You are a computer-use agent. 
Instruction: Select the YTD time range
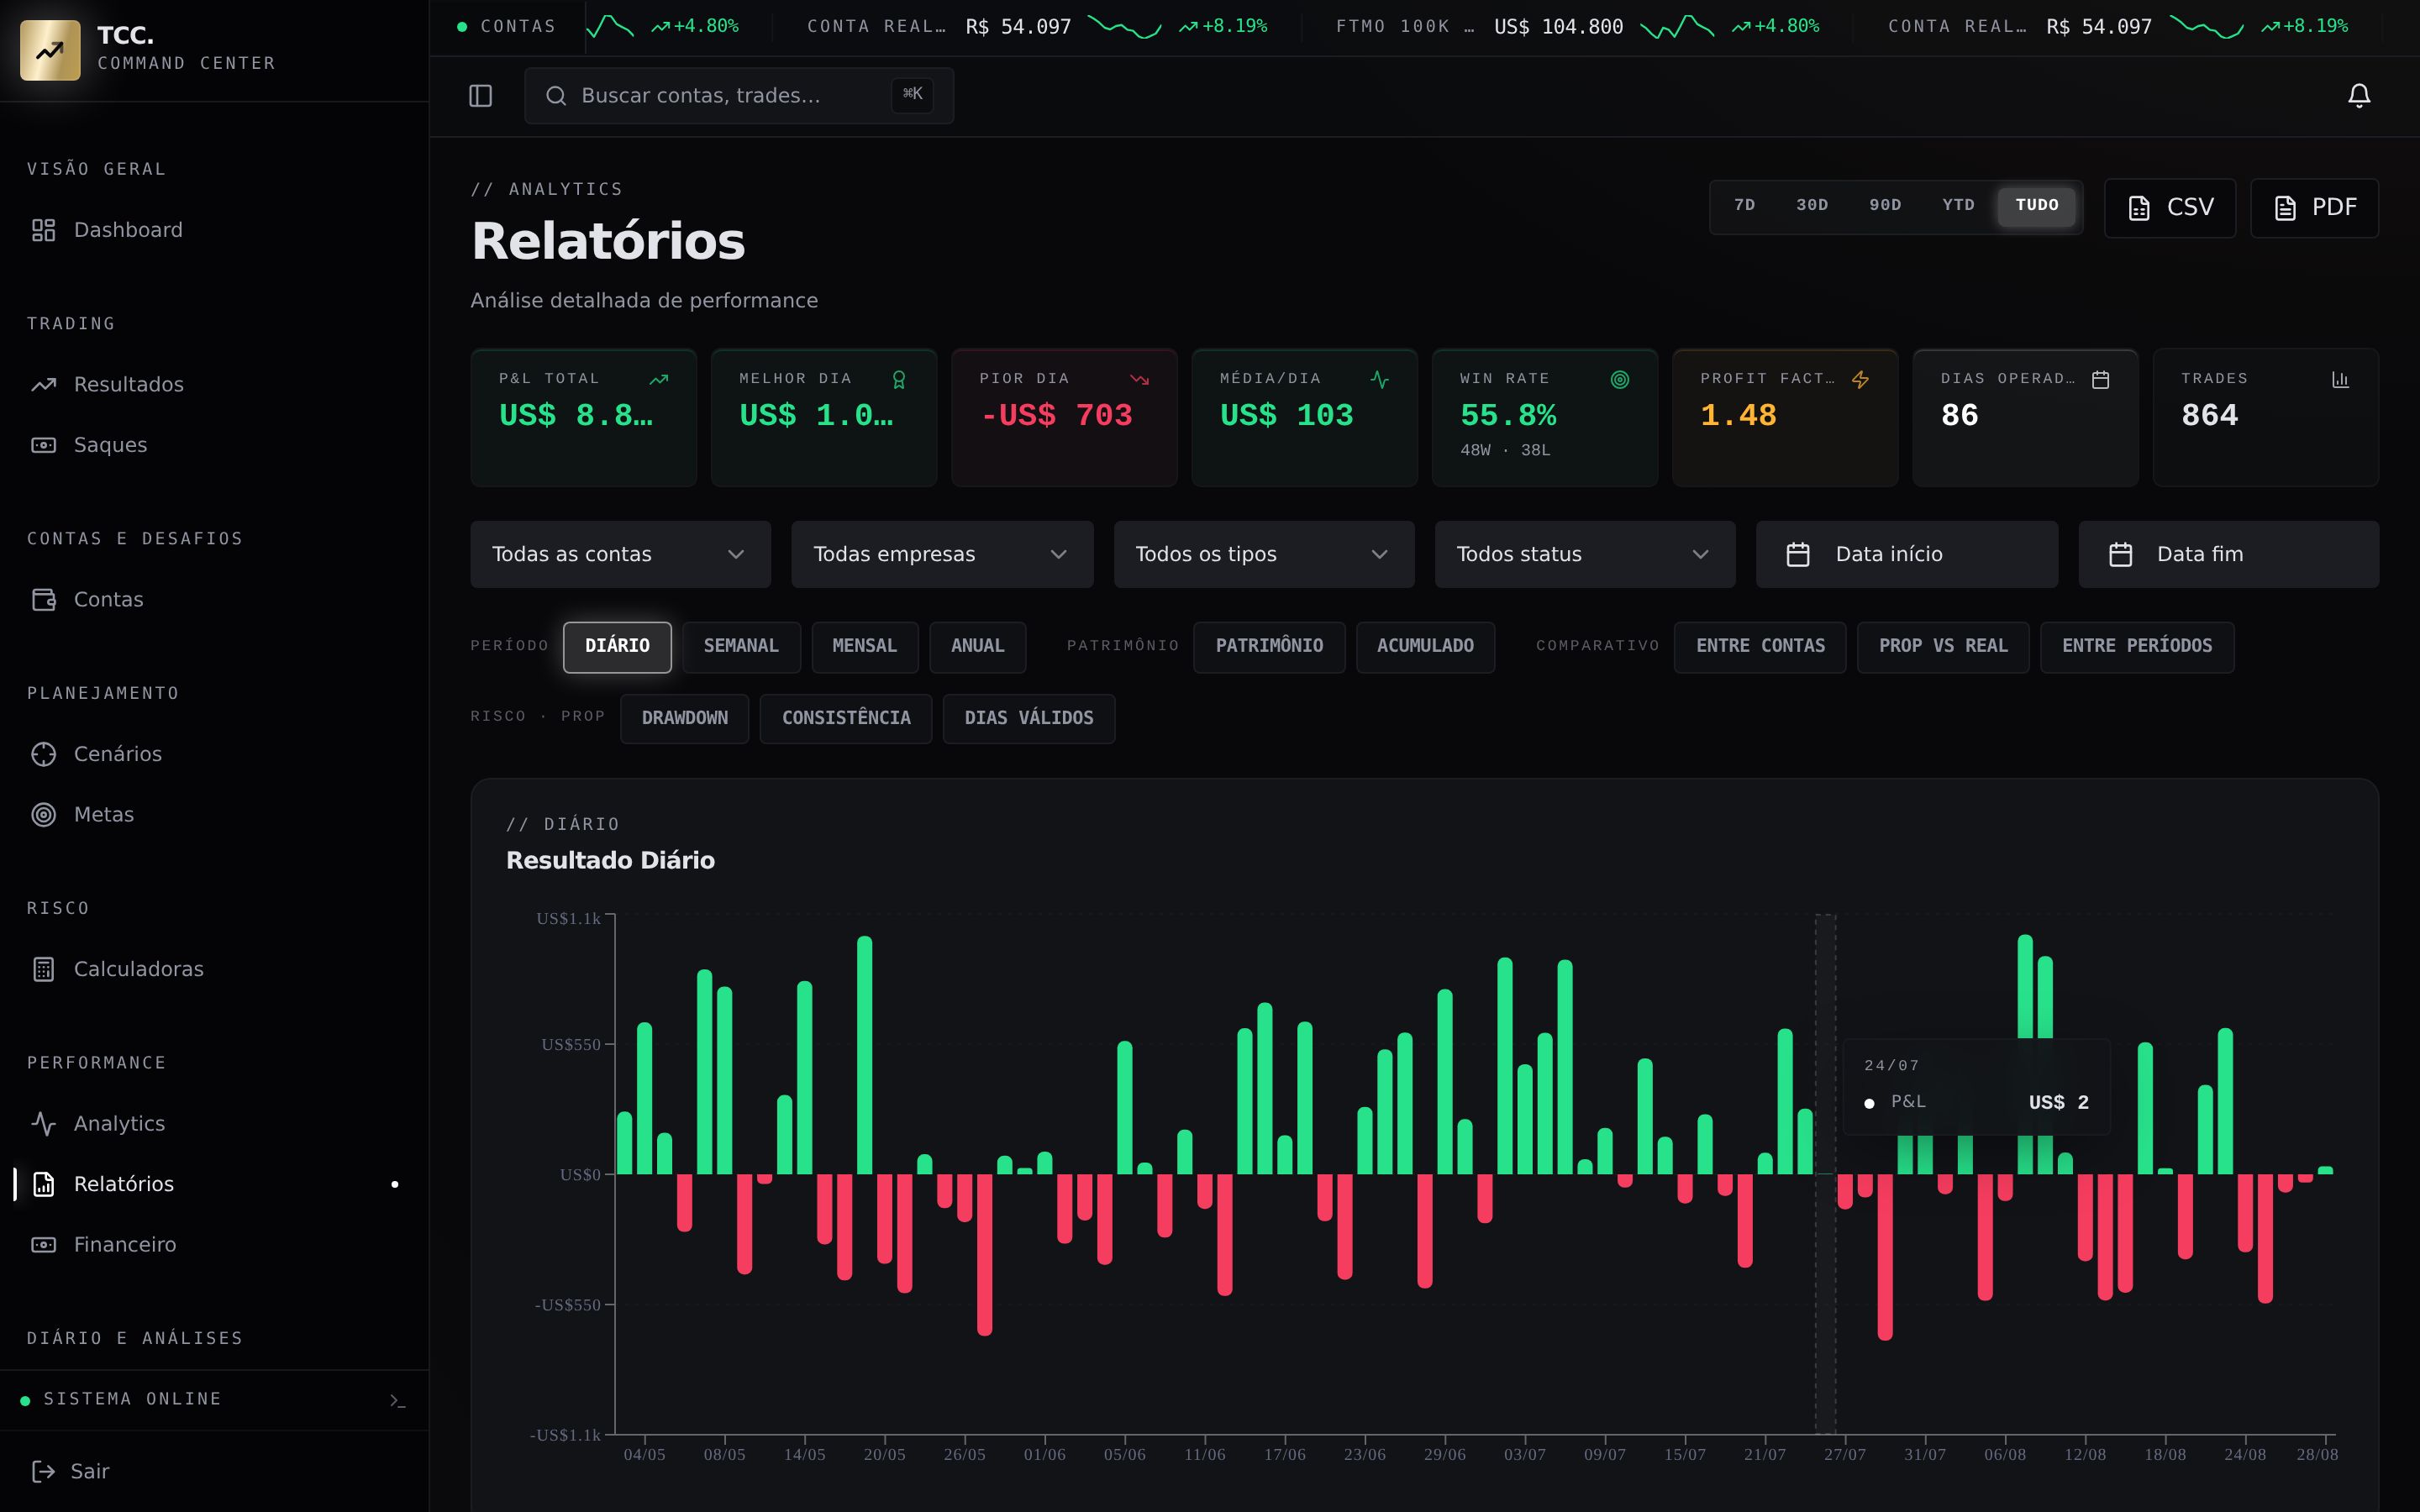click(x=1958, y=205)
